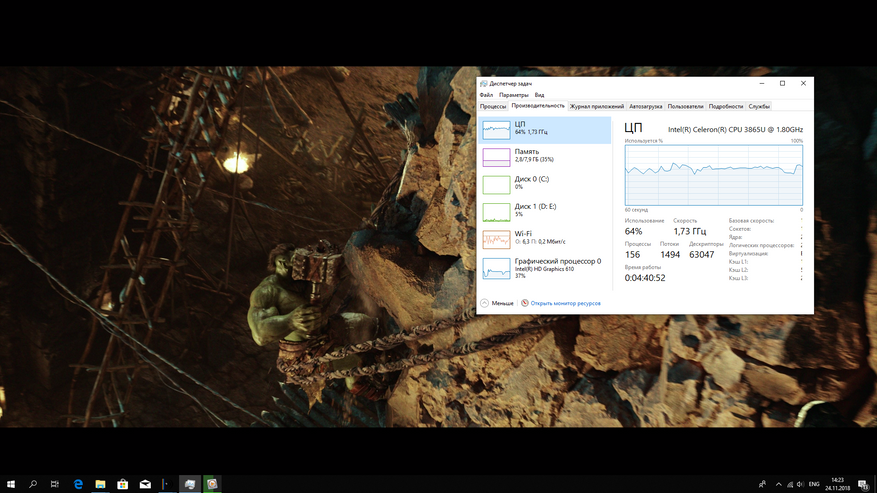Viewport: 877px width, 493px height.
Task: Show Диск 1 (D: E:) performance
Action: (x=544, y=211)
